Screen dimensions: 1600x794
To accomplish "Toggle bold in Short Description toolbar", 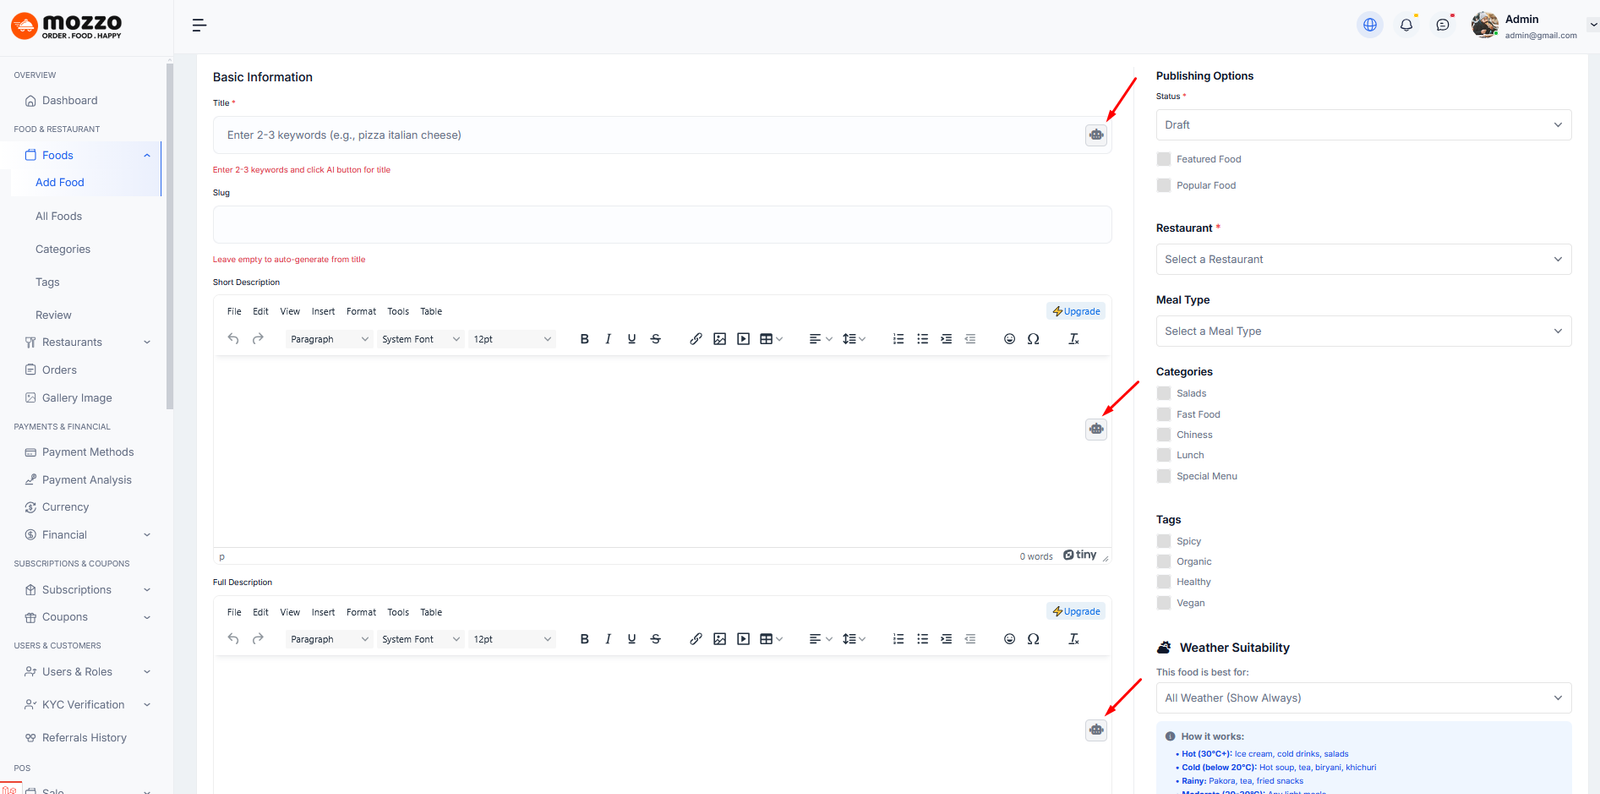I will coord(584,339).
